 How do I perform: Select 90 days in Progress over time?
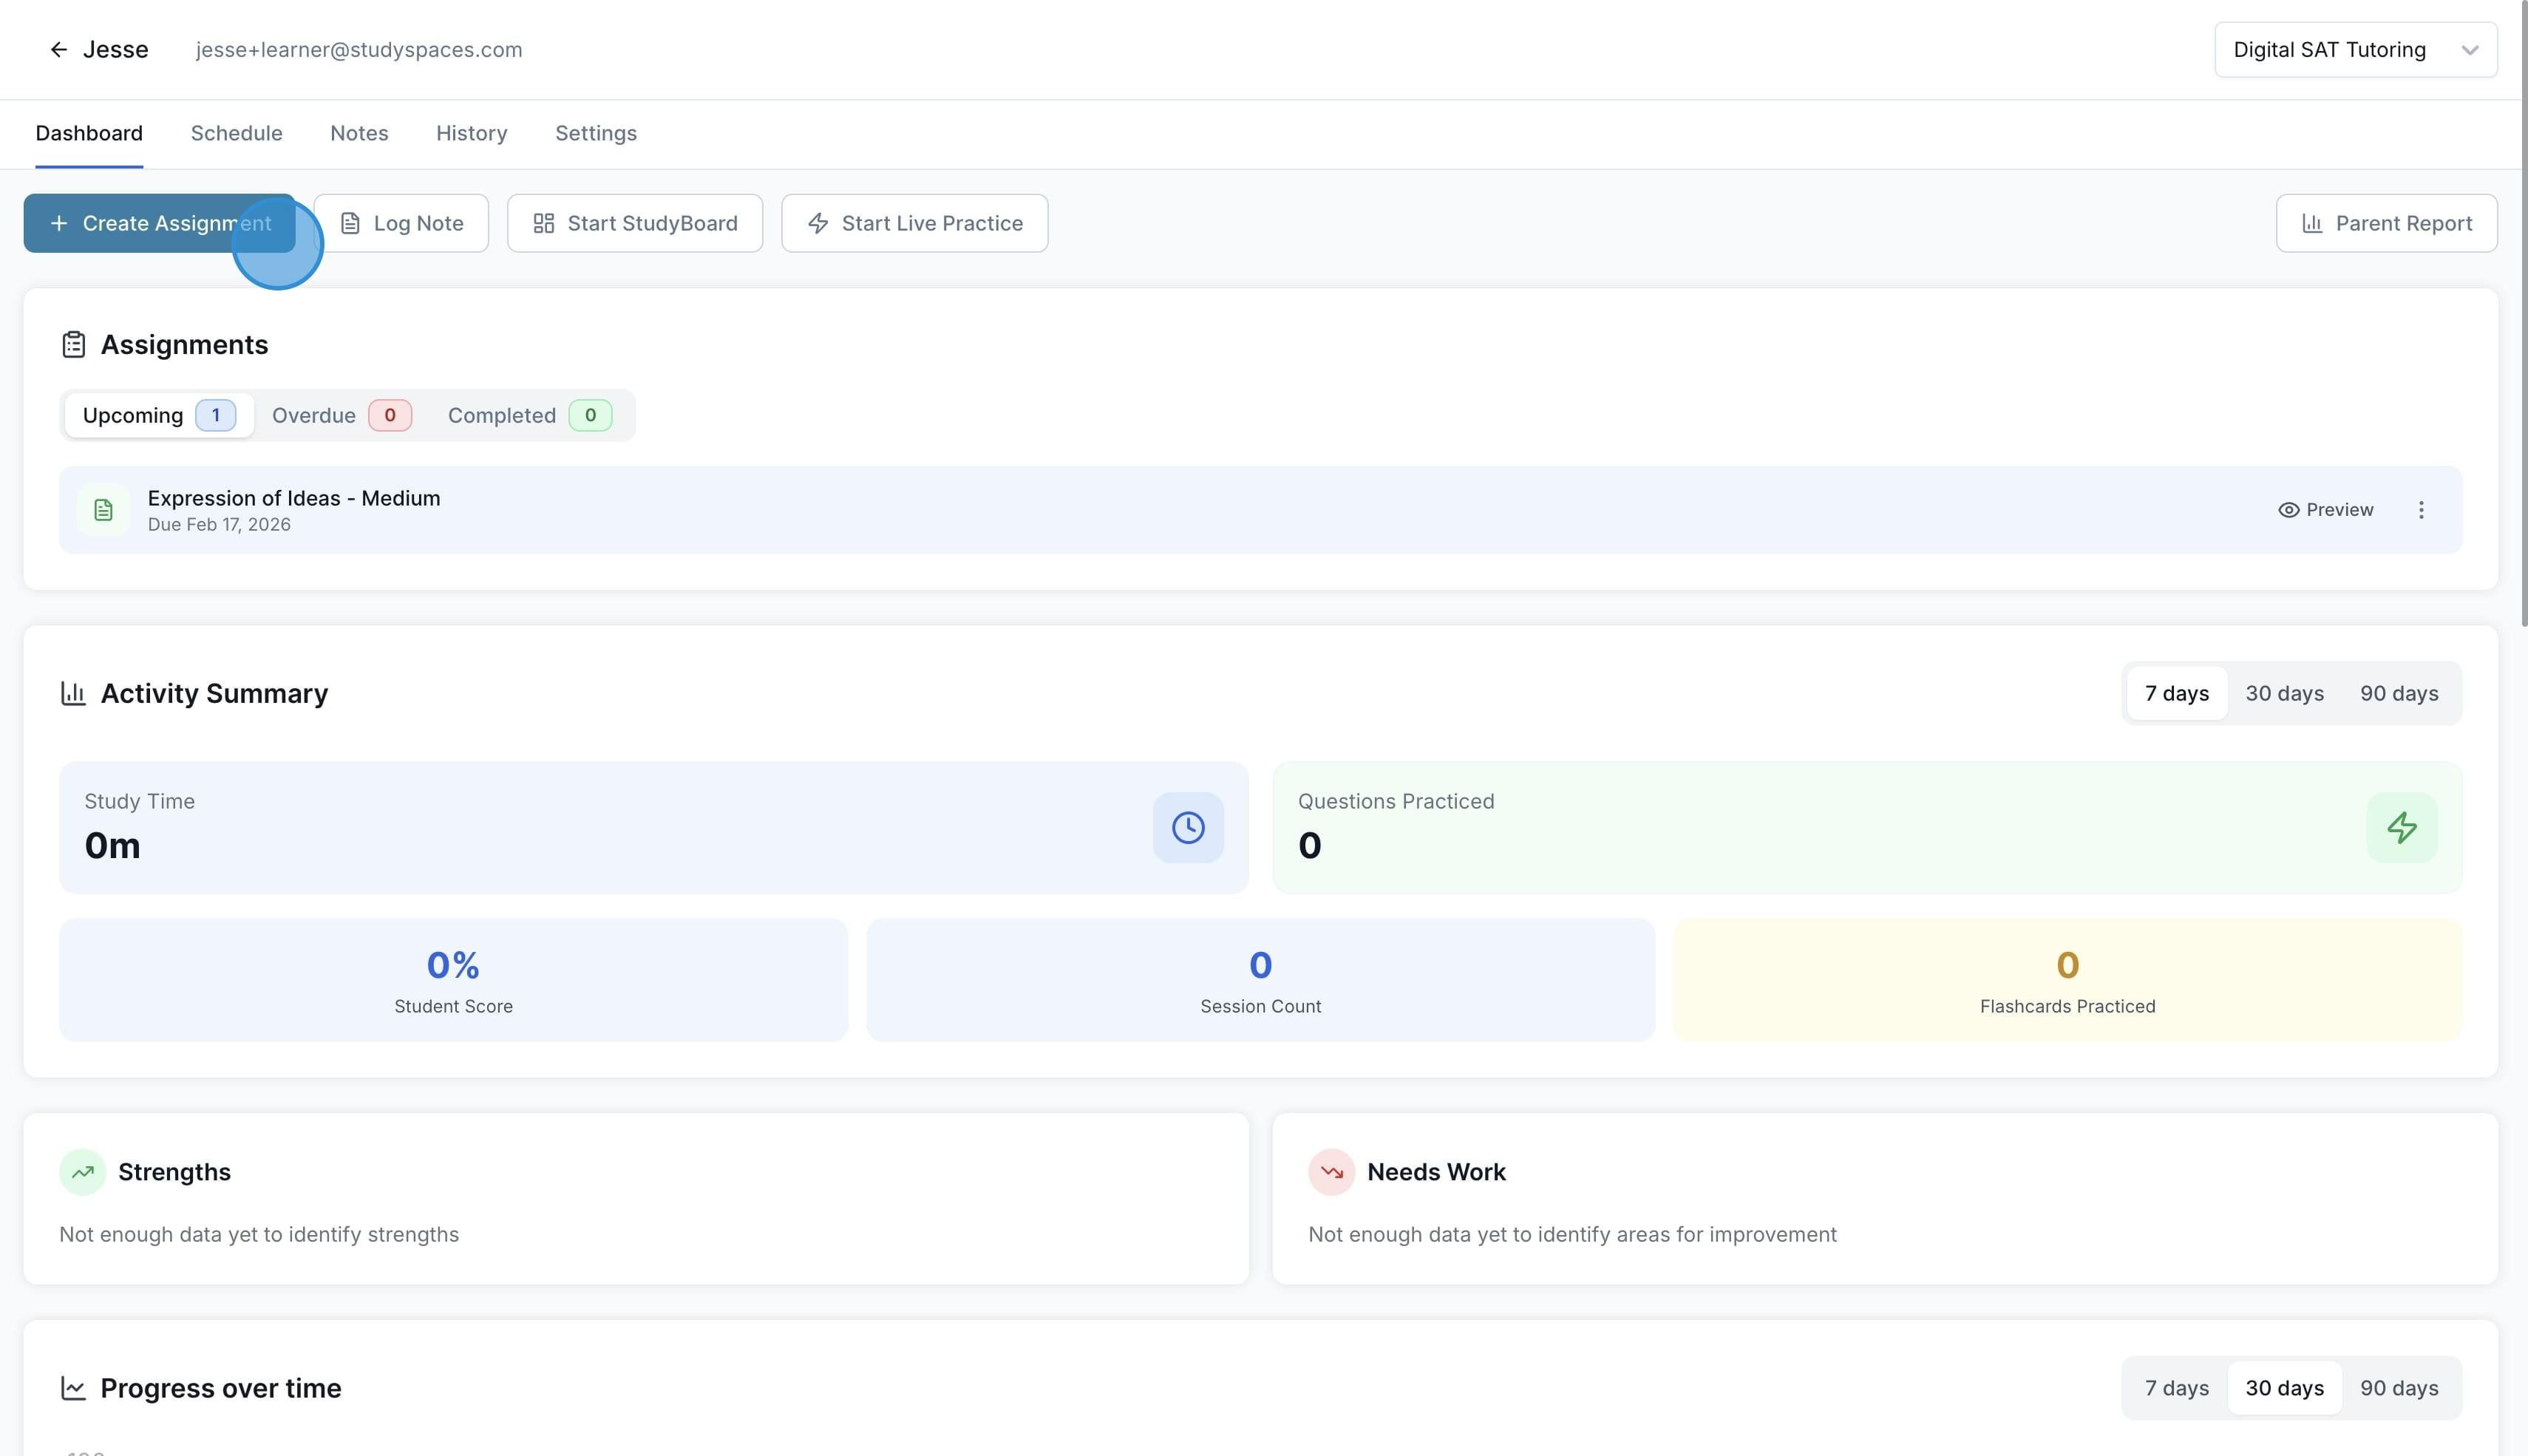[x=2399, y=1388]
